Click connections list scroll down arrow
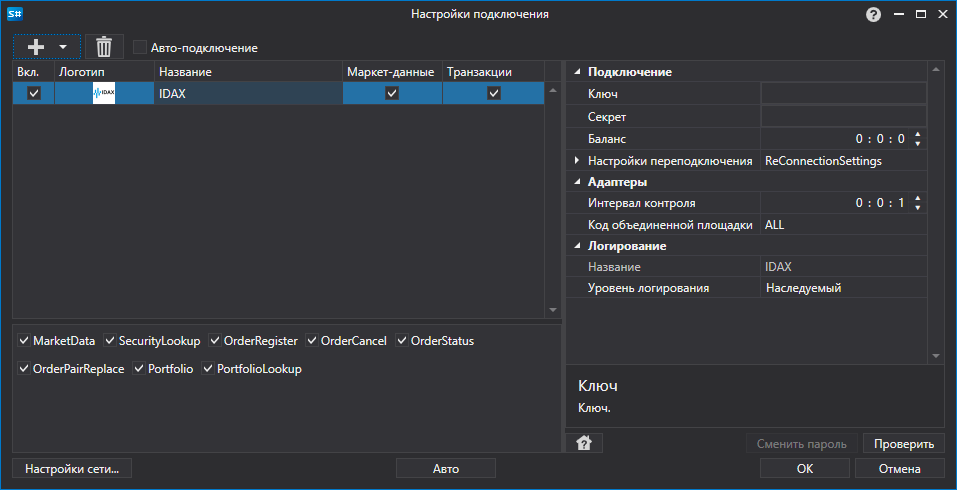 553,310
